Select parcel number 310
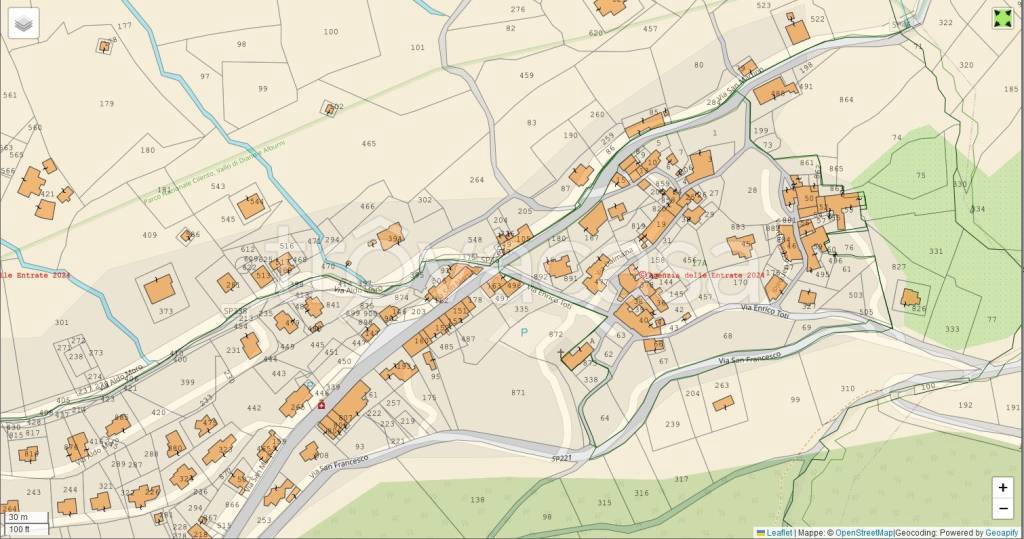Viewport: 1024px width, 539px height. pos(847,388)
